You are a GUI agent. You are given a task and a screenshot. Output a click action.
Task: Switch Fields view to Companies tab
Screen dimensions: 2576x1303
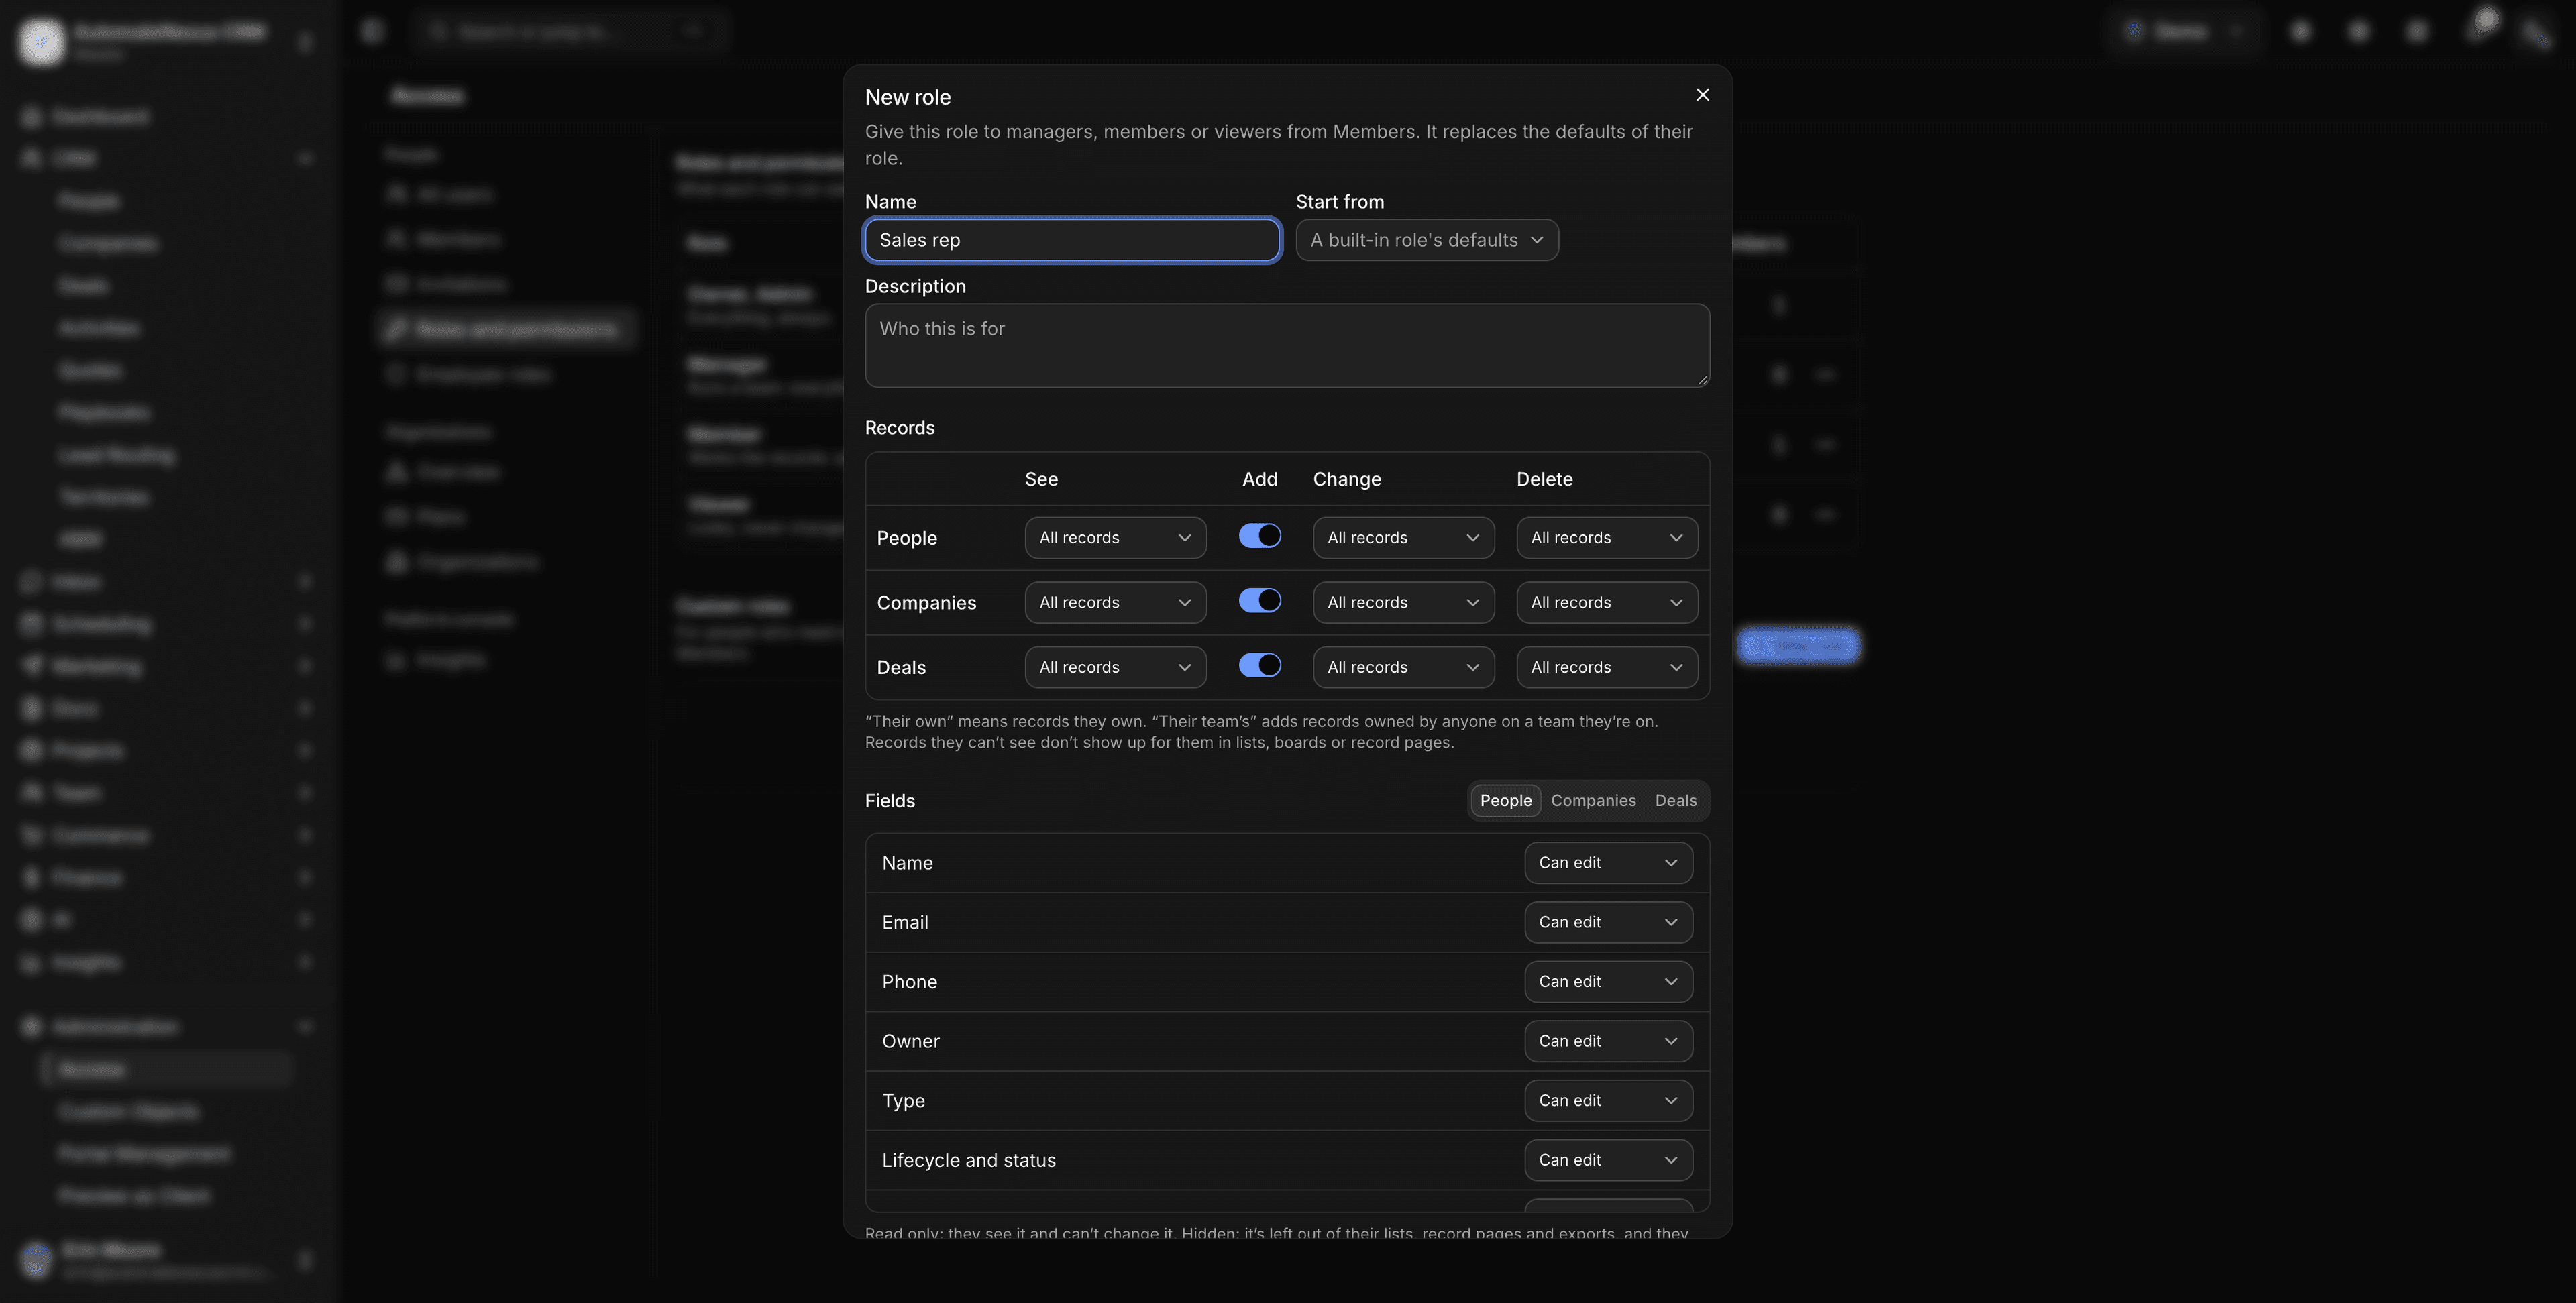pos(1593,801)
